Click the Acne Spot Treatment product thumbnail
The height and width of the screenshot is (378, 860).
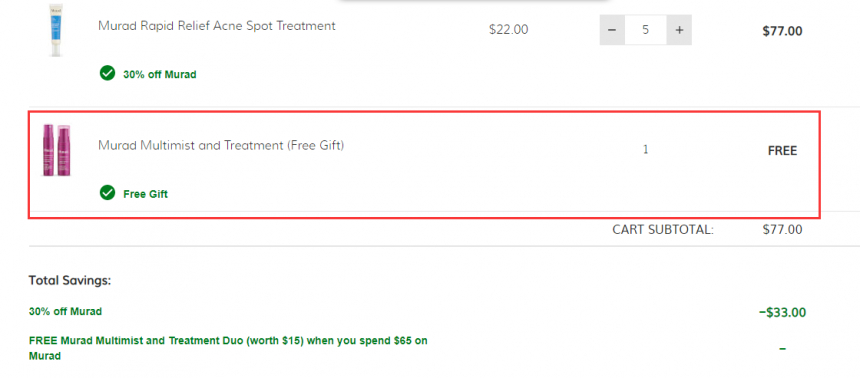coord(55,30)
